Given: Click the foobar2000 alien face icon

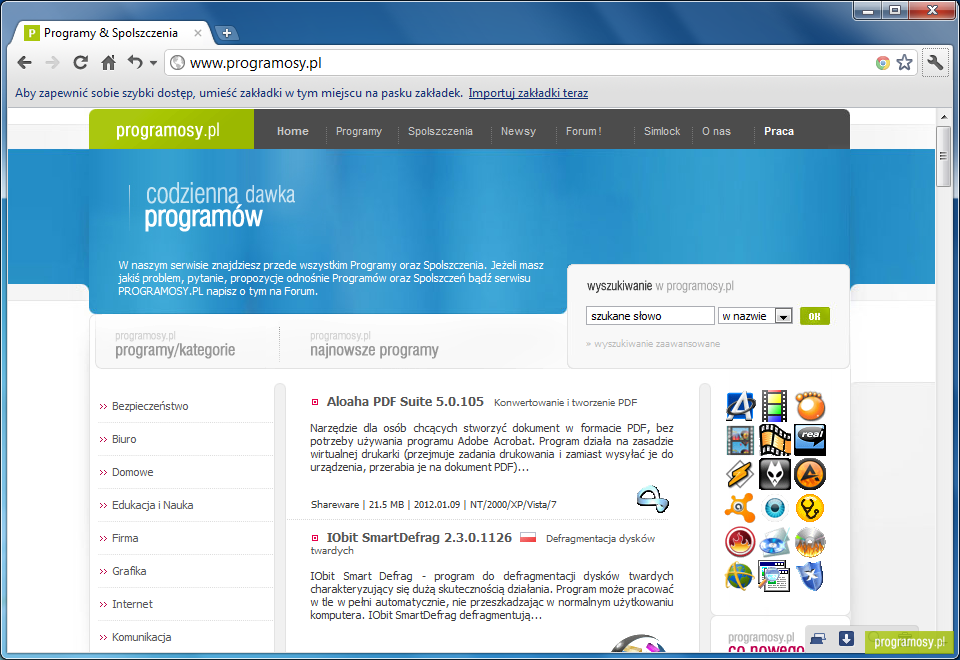Looking at the screenshot, I should (x=774, y=474).
